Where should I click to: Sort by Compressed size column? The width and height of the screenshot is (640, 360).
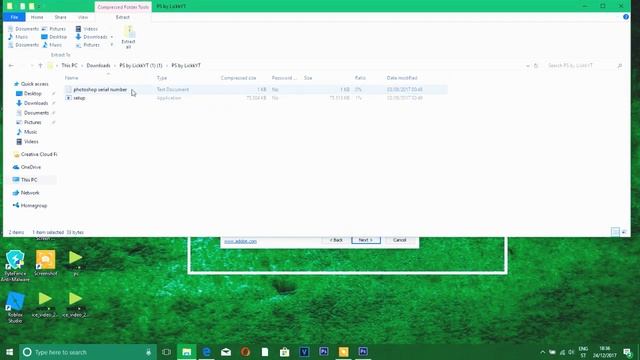tap(238, 78)
